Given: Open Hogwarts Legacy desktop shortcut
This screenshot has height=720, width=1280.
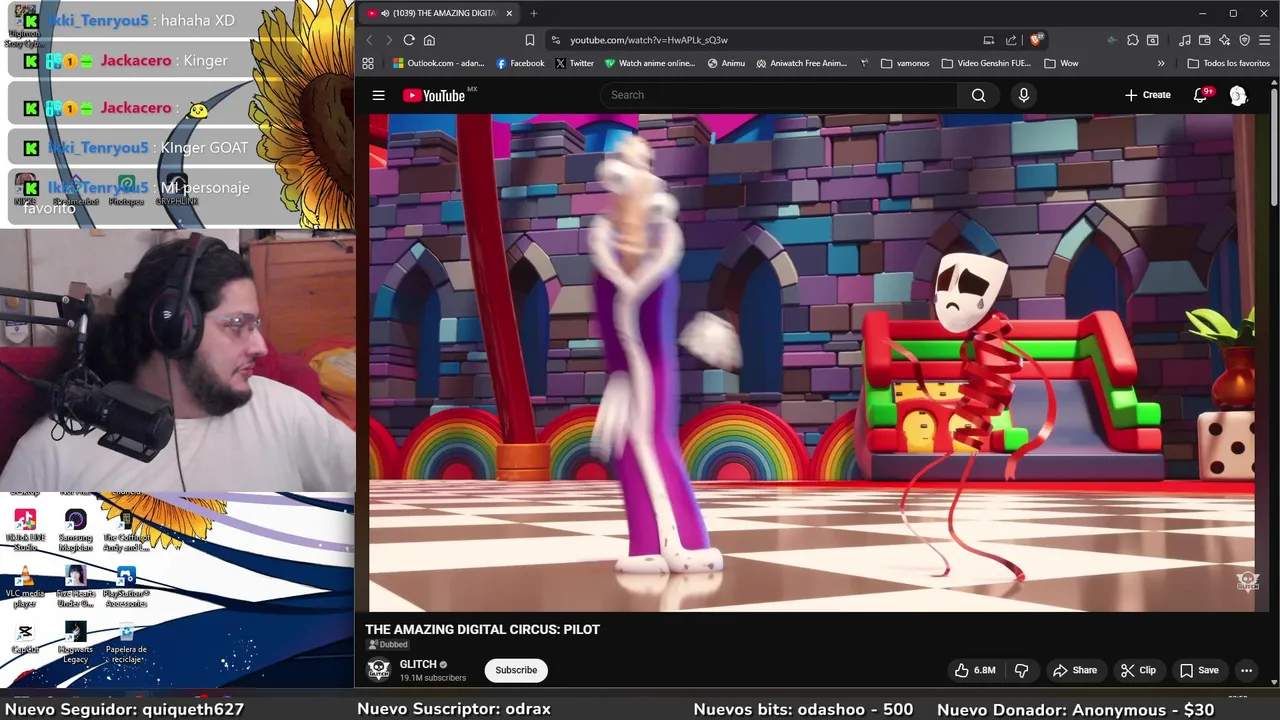Looking at the screenshot, I should (x=76, y=642).
